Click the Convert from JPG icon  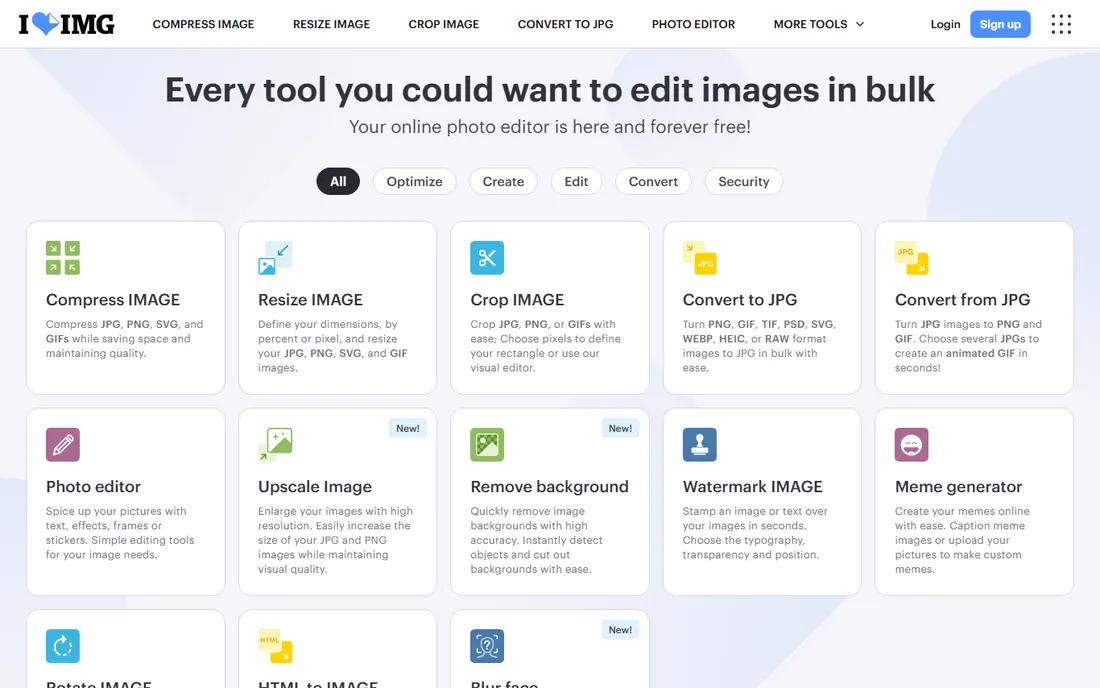911,257
